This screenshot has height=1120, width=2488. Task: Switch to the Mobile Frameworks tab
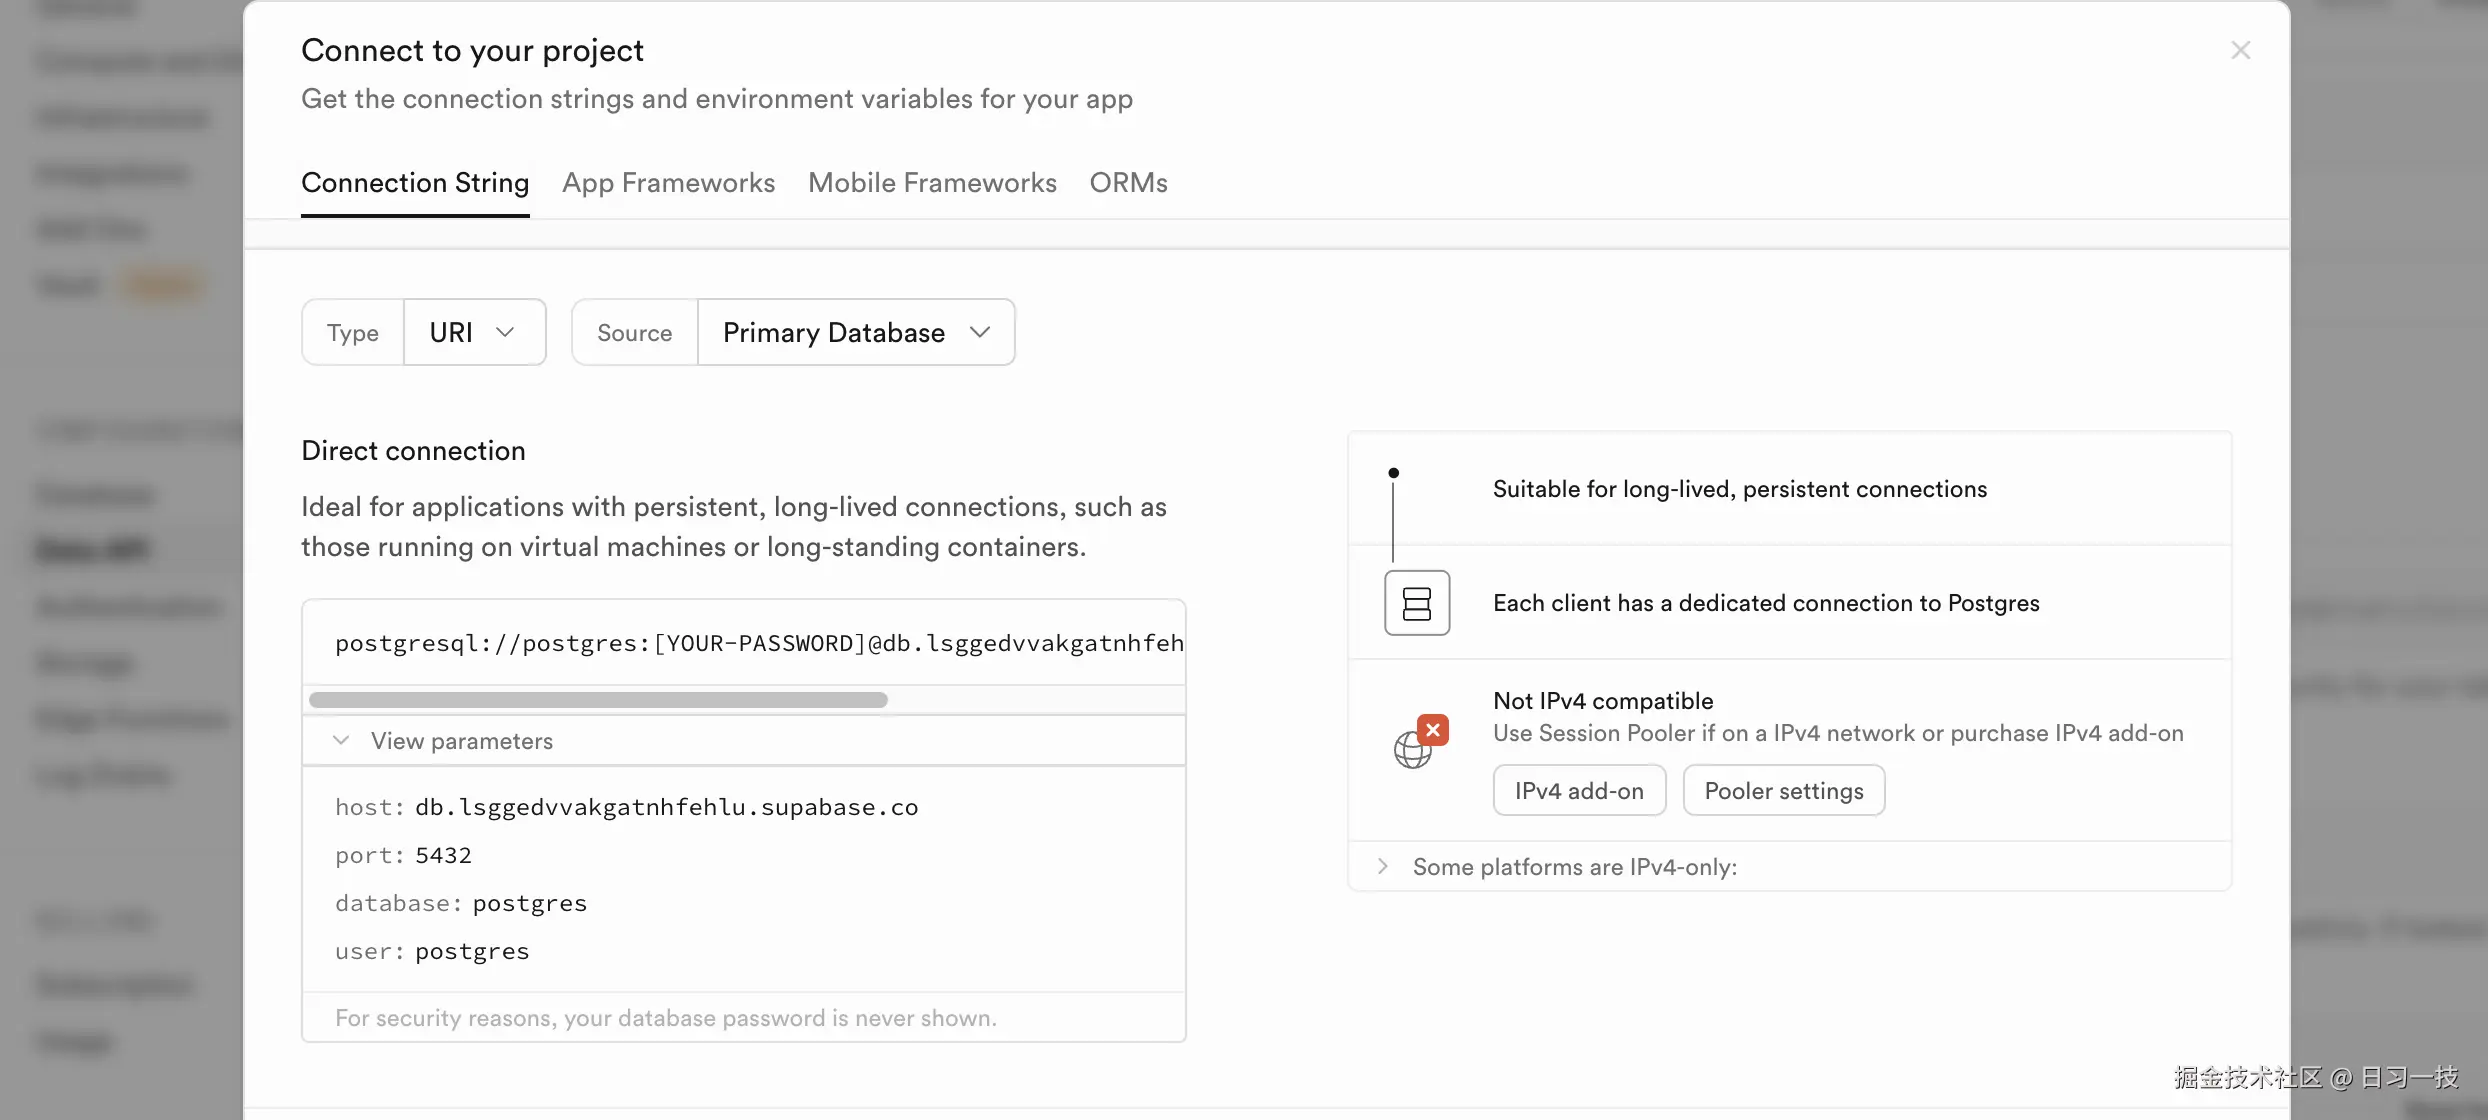tap(932, 183)
